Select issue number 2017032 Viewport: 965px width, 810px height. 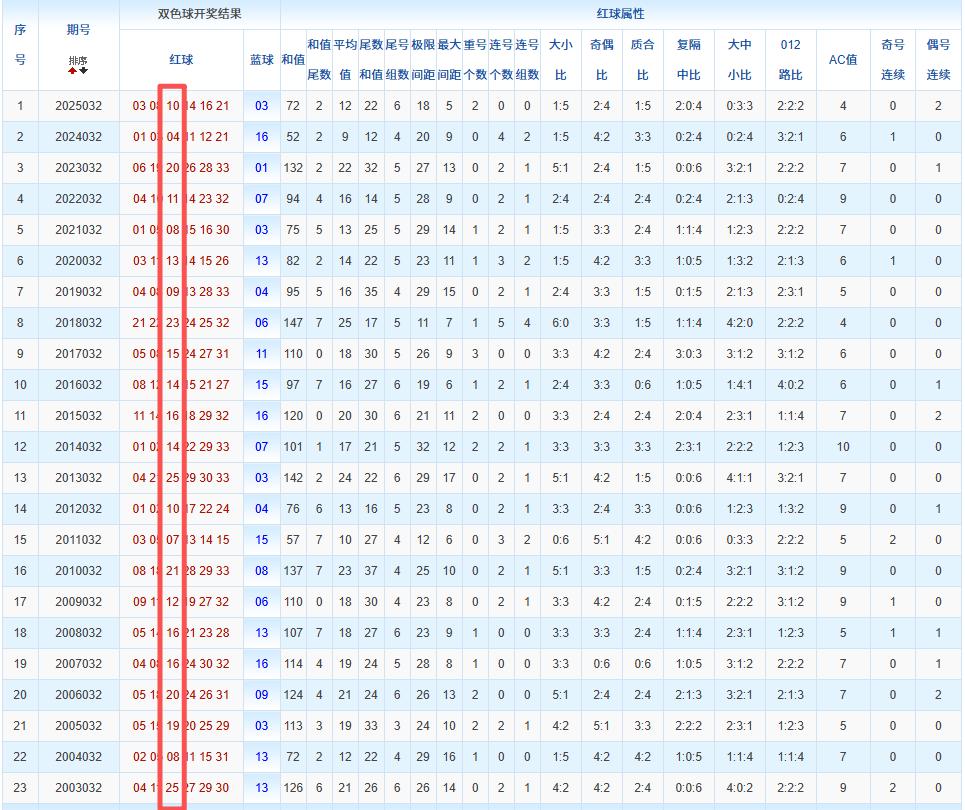[x=79, y=354]
